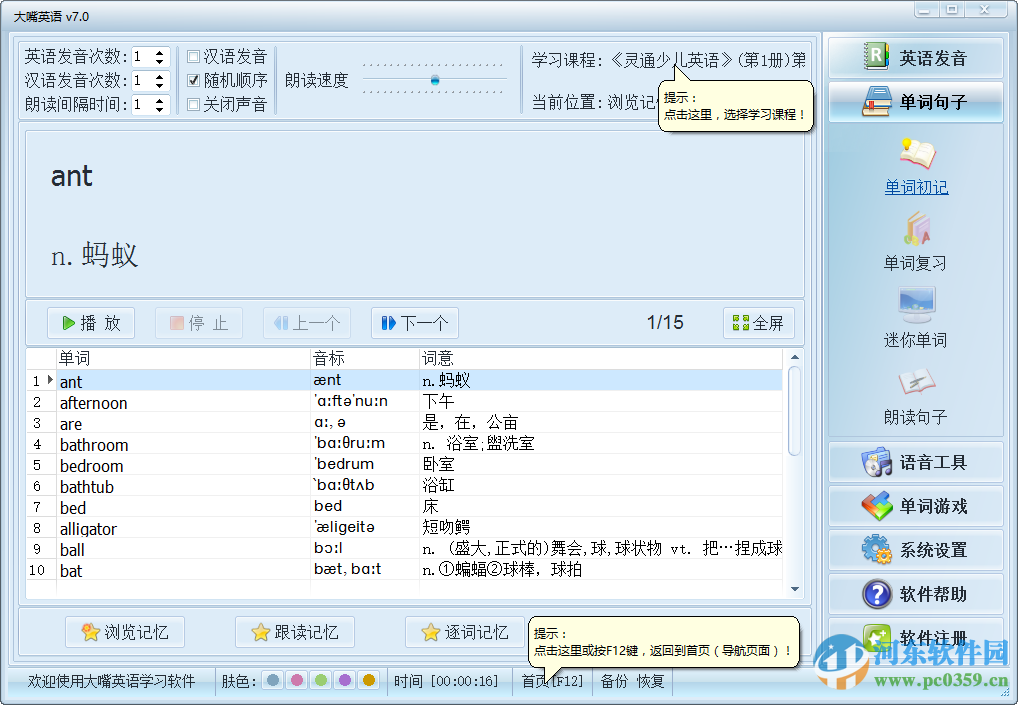Launch 迷你单词 (mini words) mode

point(915,339)
